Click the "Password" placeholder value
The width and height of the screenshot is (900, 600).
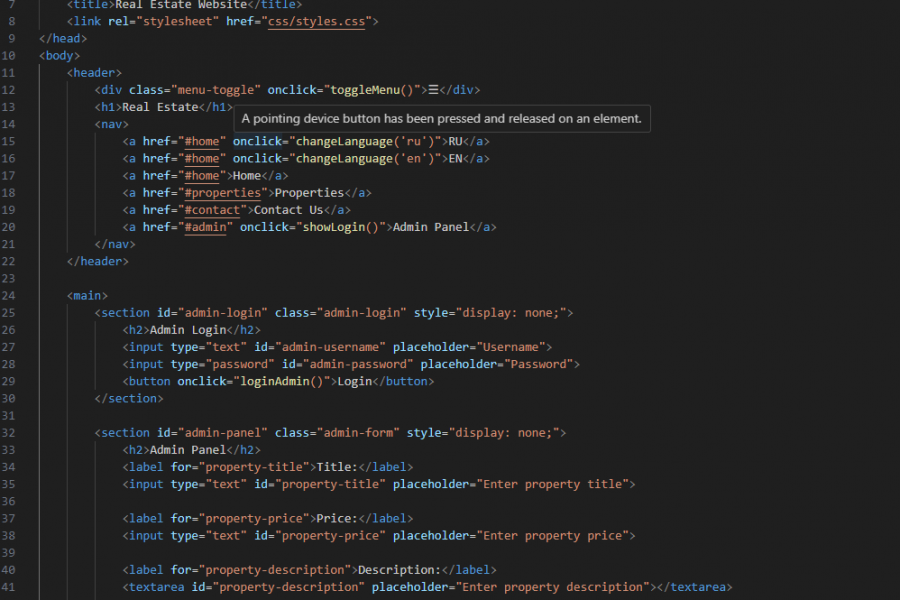[x=539, y=365]
